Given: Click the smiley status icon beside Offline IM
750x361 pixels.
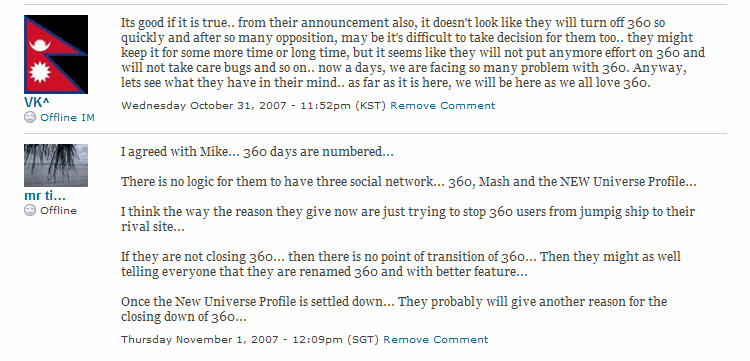Looking at the screenshot, I should pos(30,117).
